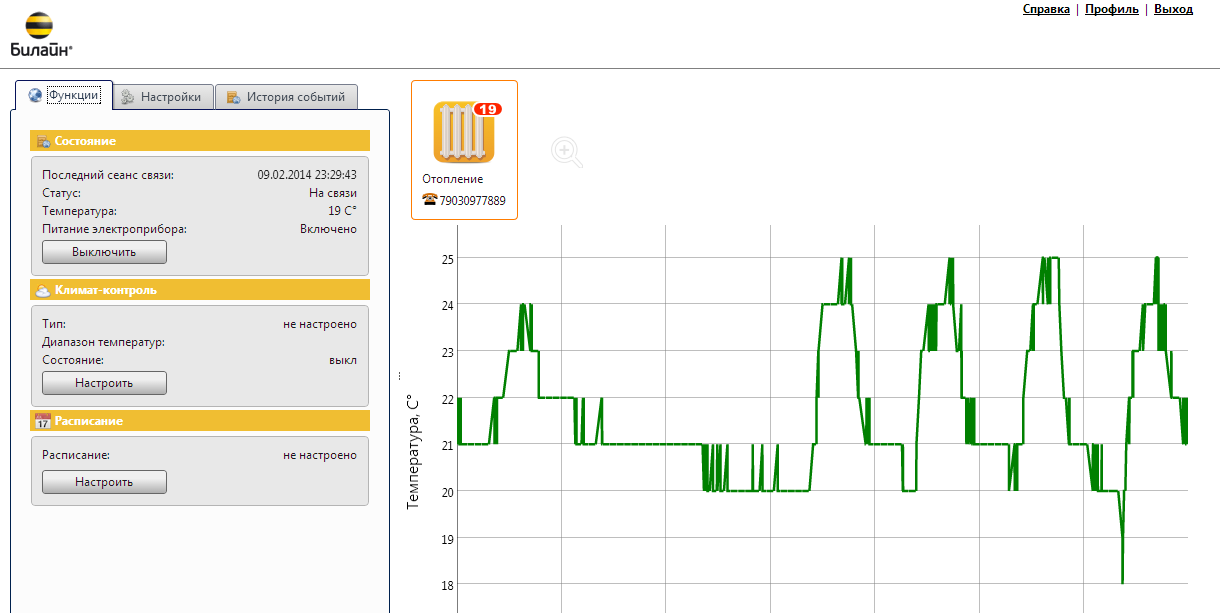
Task: Click the Отопление device label
Action: pos(452,179)
